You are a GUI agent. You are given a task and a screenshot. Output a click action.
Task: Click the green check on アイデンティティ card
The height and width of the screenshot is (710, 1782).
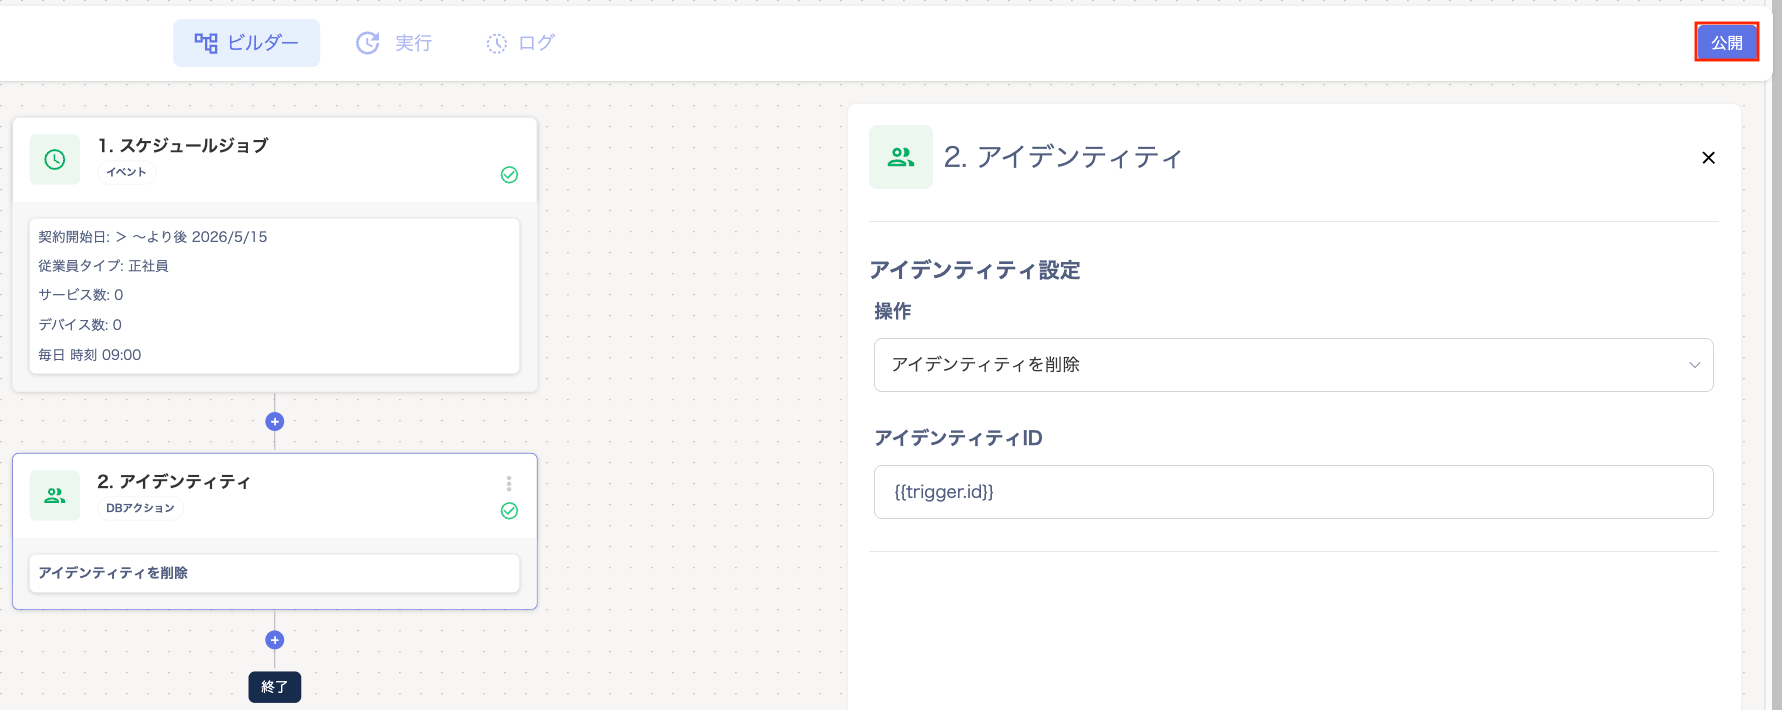coord(509,511)
